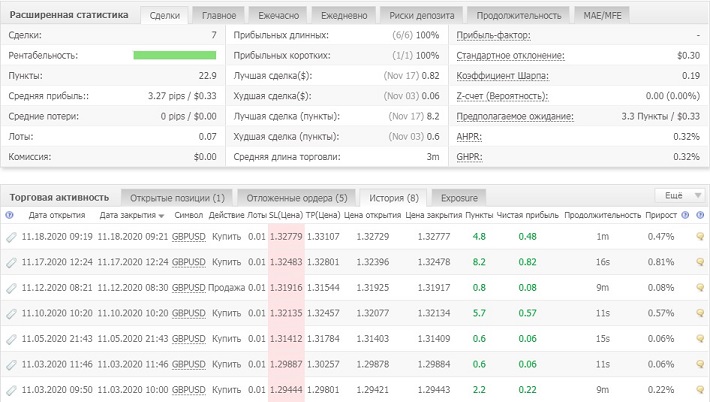Click the tag icon of 11.17.2020 12:24 trade
Screen dimensions: 710x402
coord(11,262)
